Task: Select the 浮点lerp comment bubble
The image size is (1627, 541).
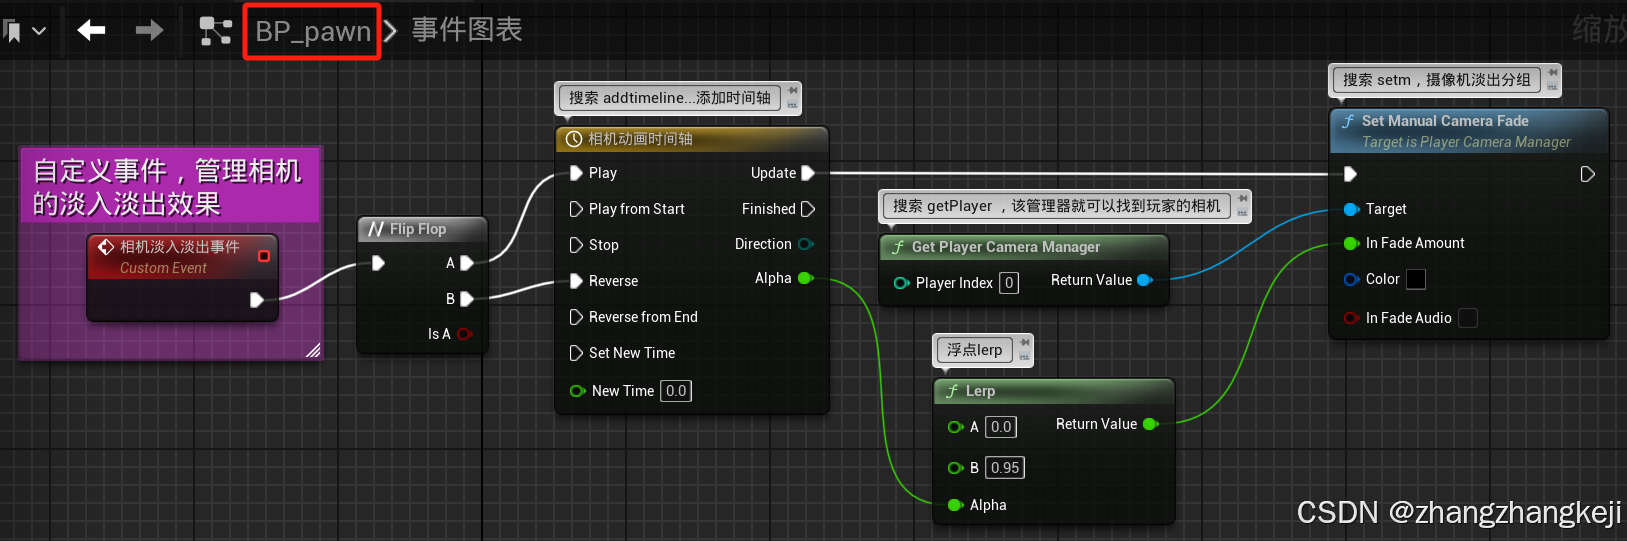Action: (974, 350)
